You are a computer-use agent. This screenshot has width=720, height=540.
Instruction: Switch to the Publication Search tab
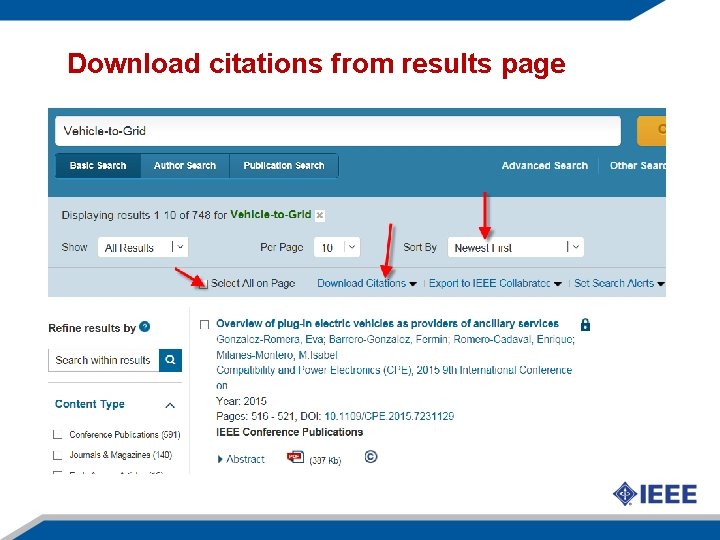coord(284,165)
